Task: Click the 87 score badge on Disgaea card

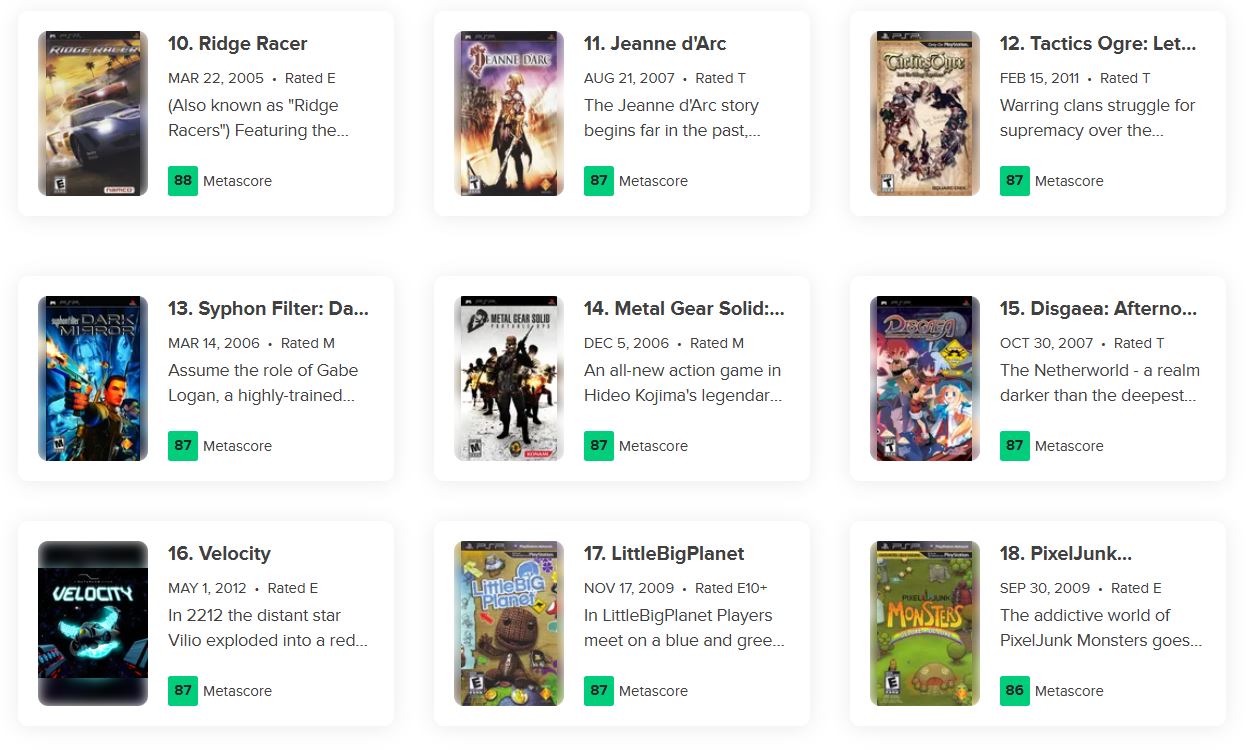Action: 1015,446
